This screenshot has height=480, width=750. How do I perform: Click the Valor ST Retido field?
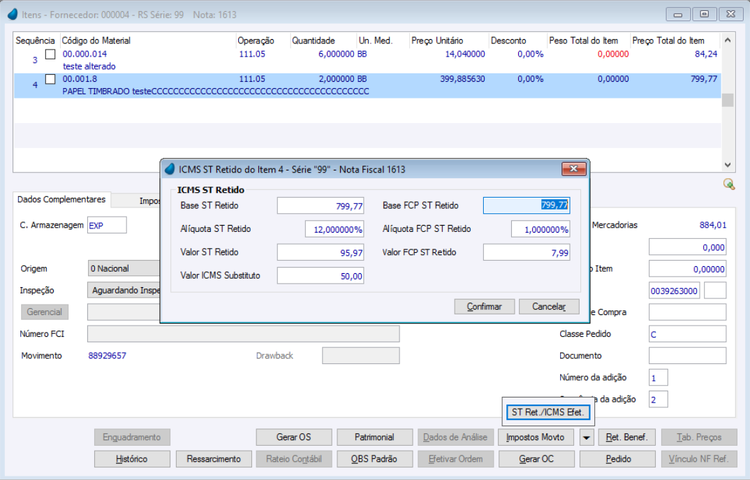point(320,252)
